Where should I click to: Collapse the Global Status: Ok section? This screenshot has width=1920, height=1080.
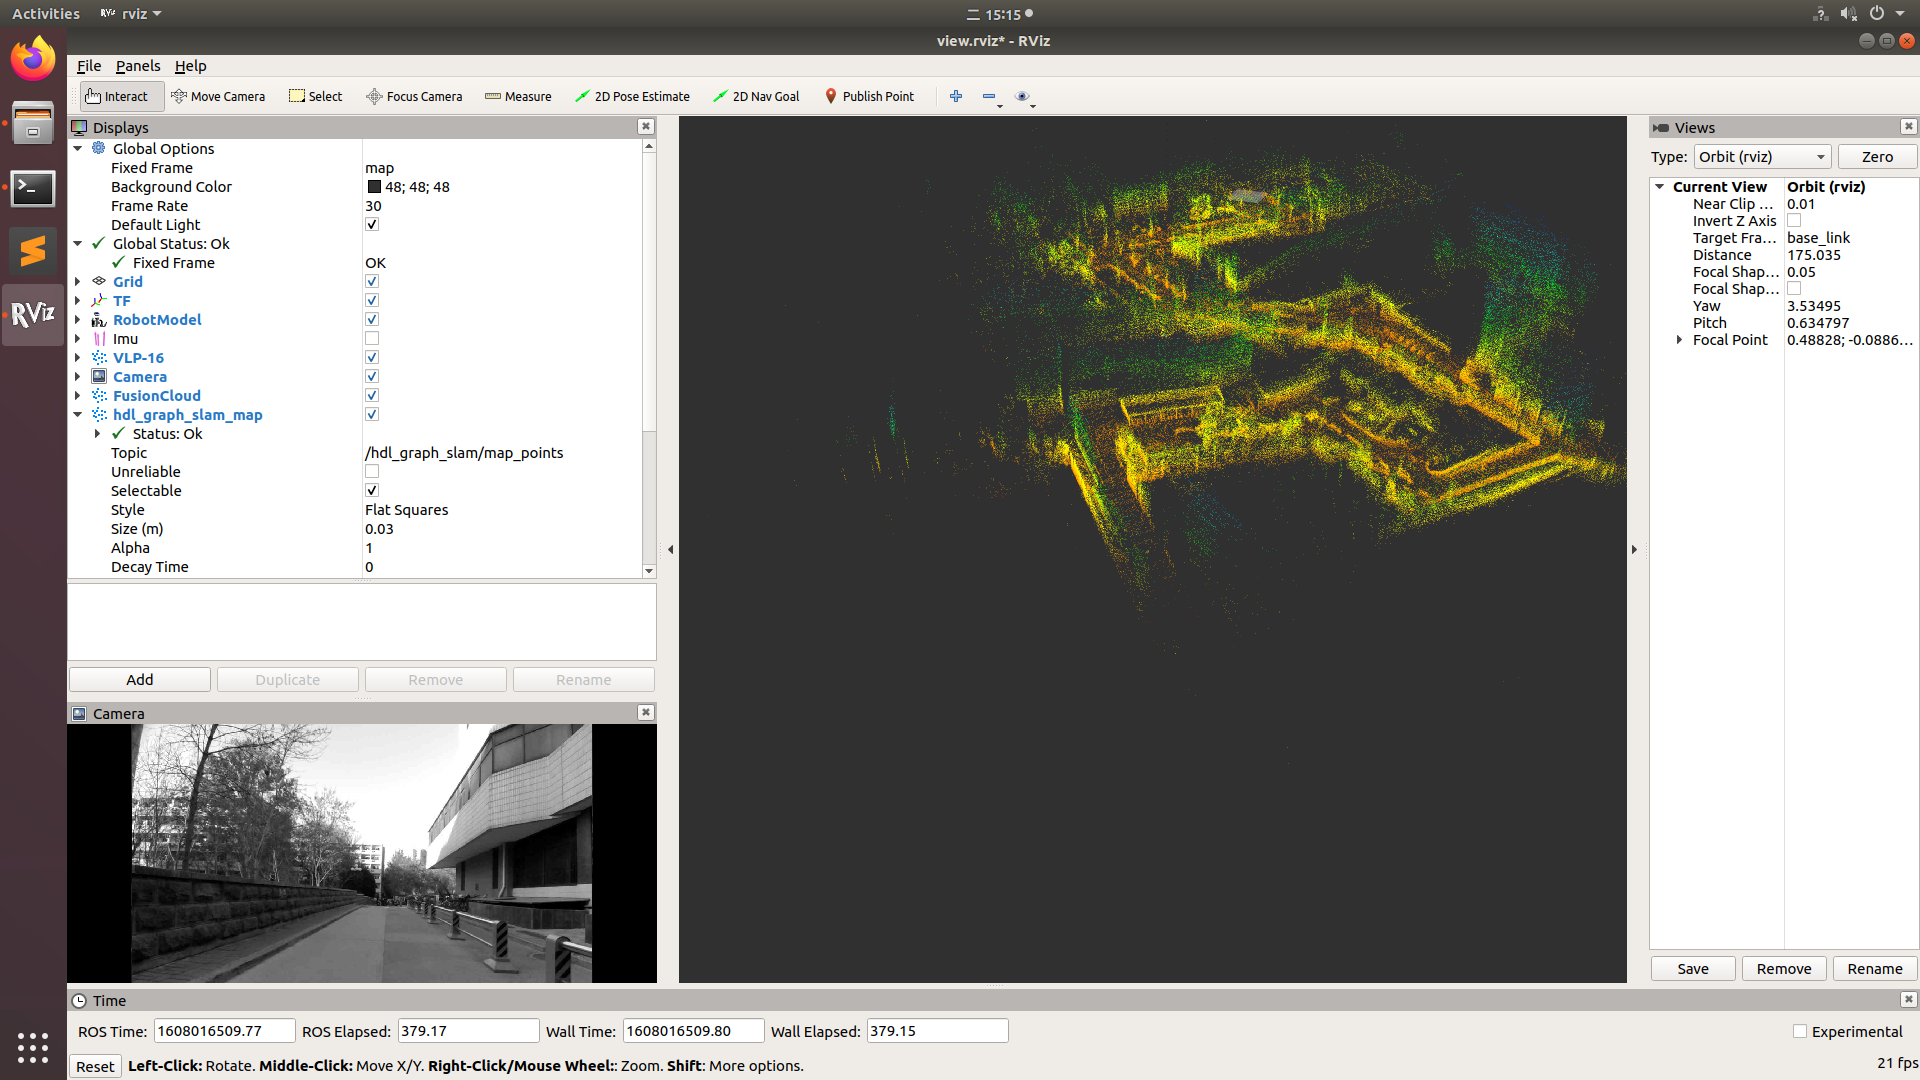point(78,243)
